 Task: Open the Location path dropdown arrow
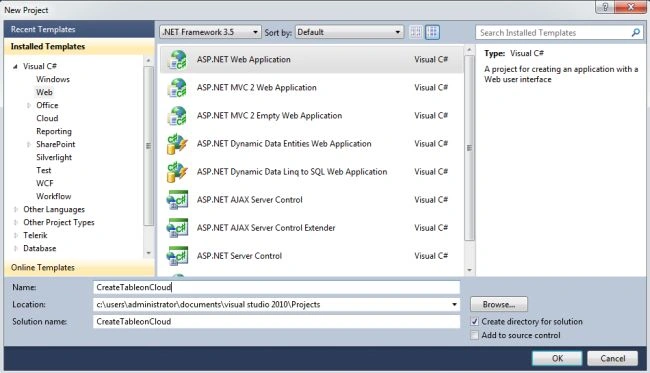[454, 305]
